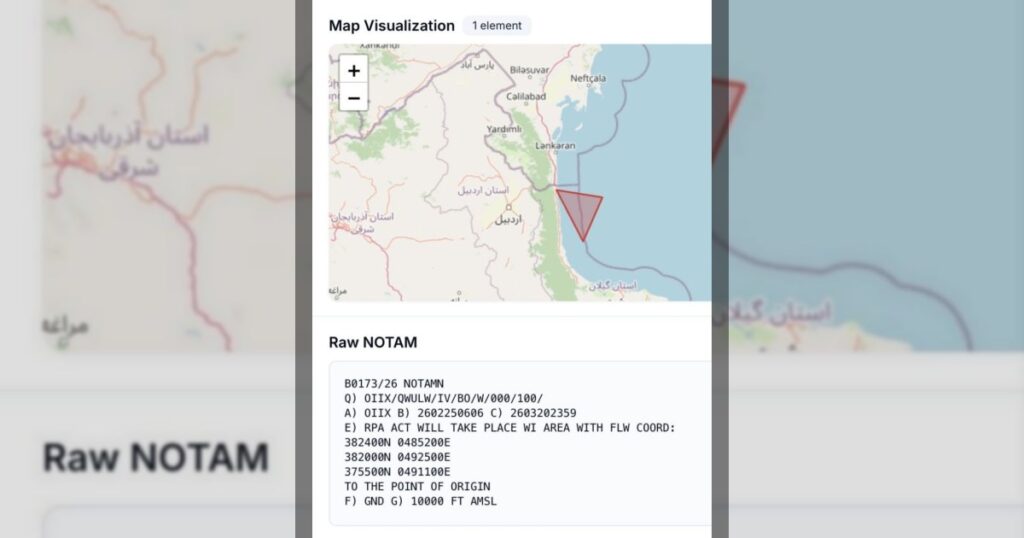Click the پارس آباد label on map

(478, 64)
